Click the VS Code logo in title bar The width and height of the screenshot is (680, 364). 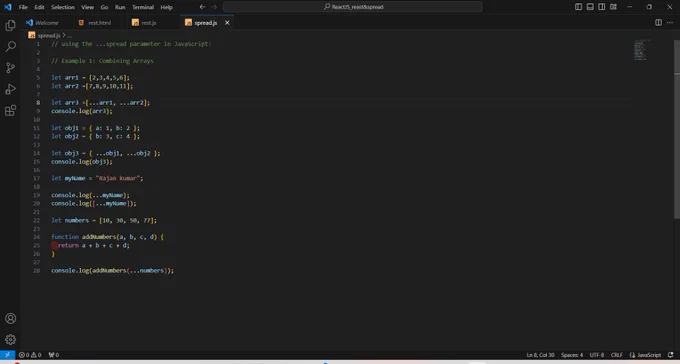pyautogui.click(x=7, y=7)
